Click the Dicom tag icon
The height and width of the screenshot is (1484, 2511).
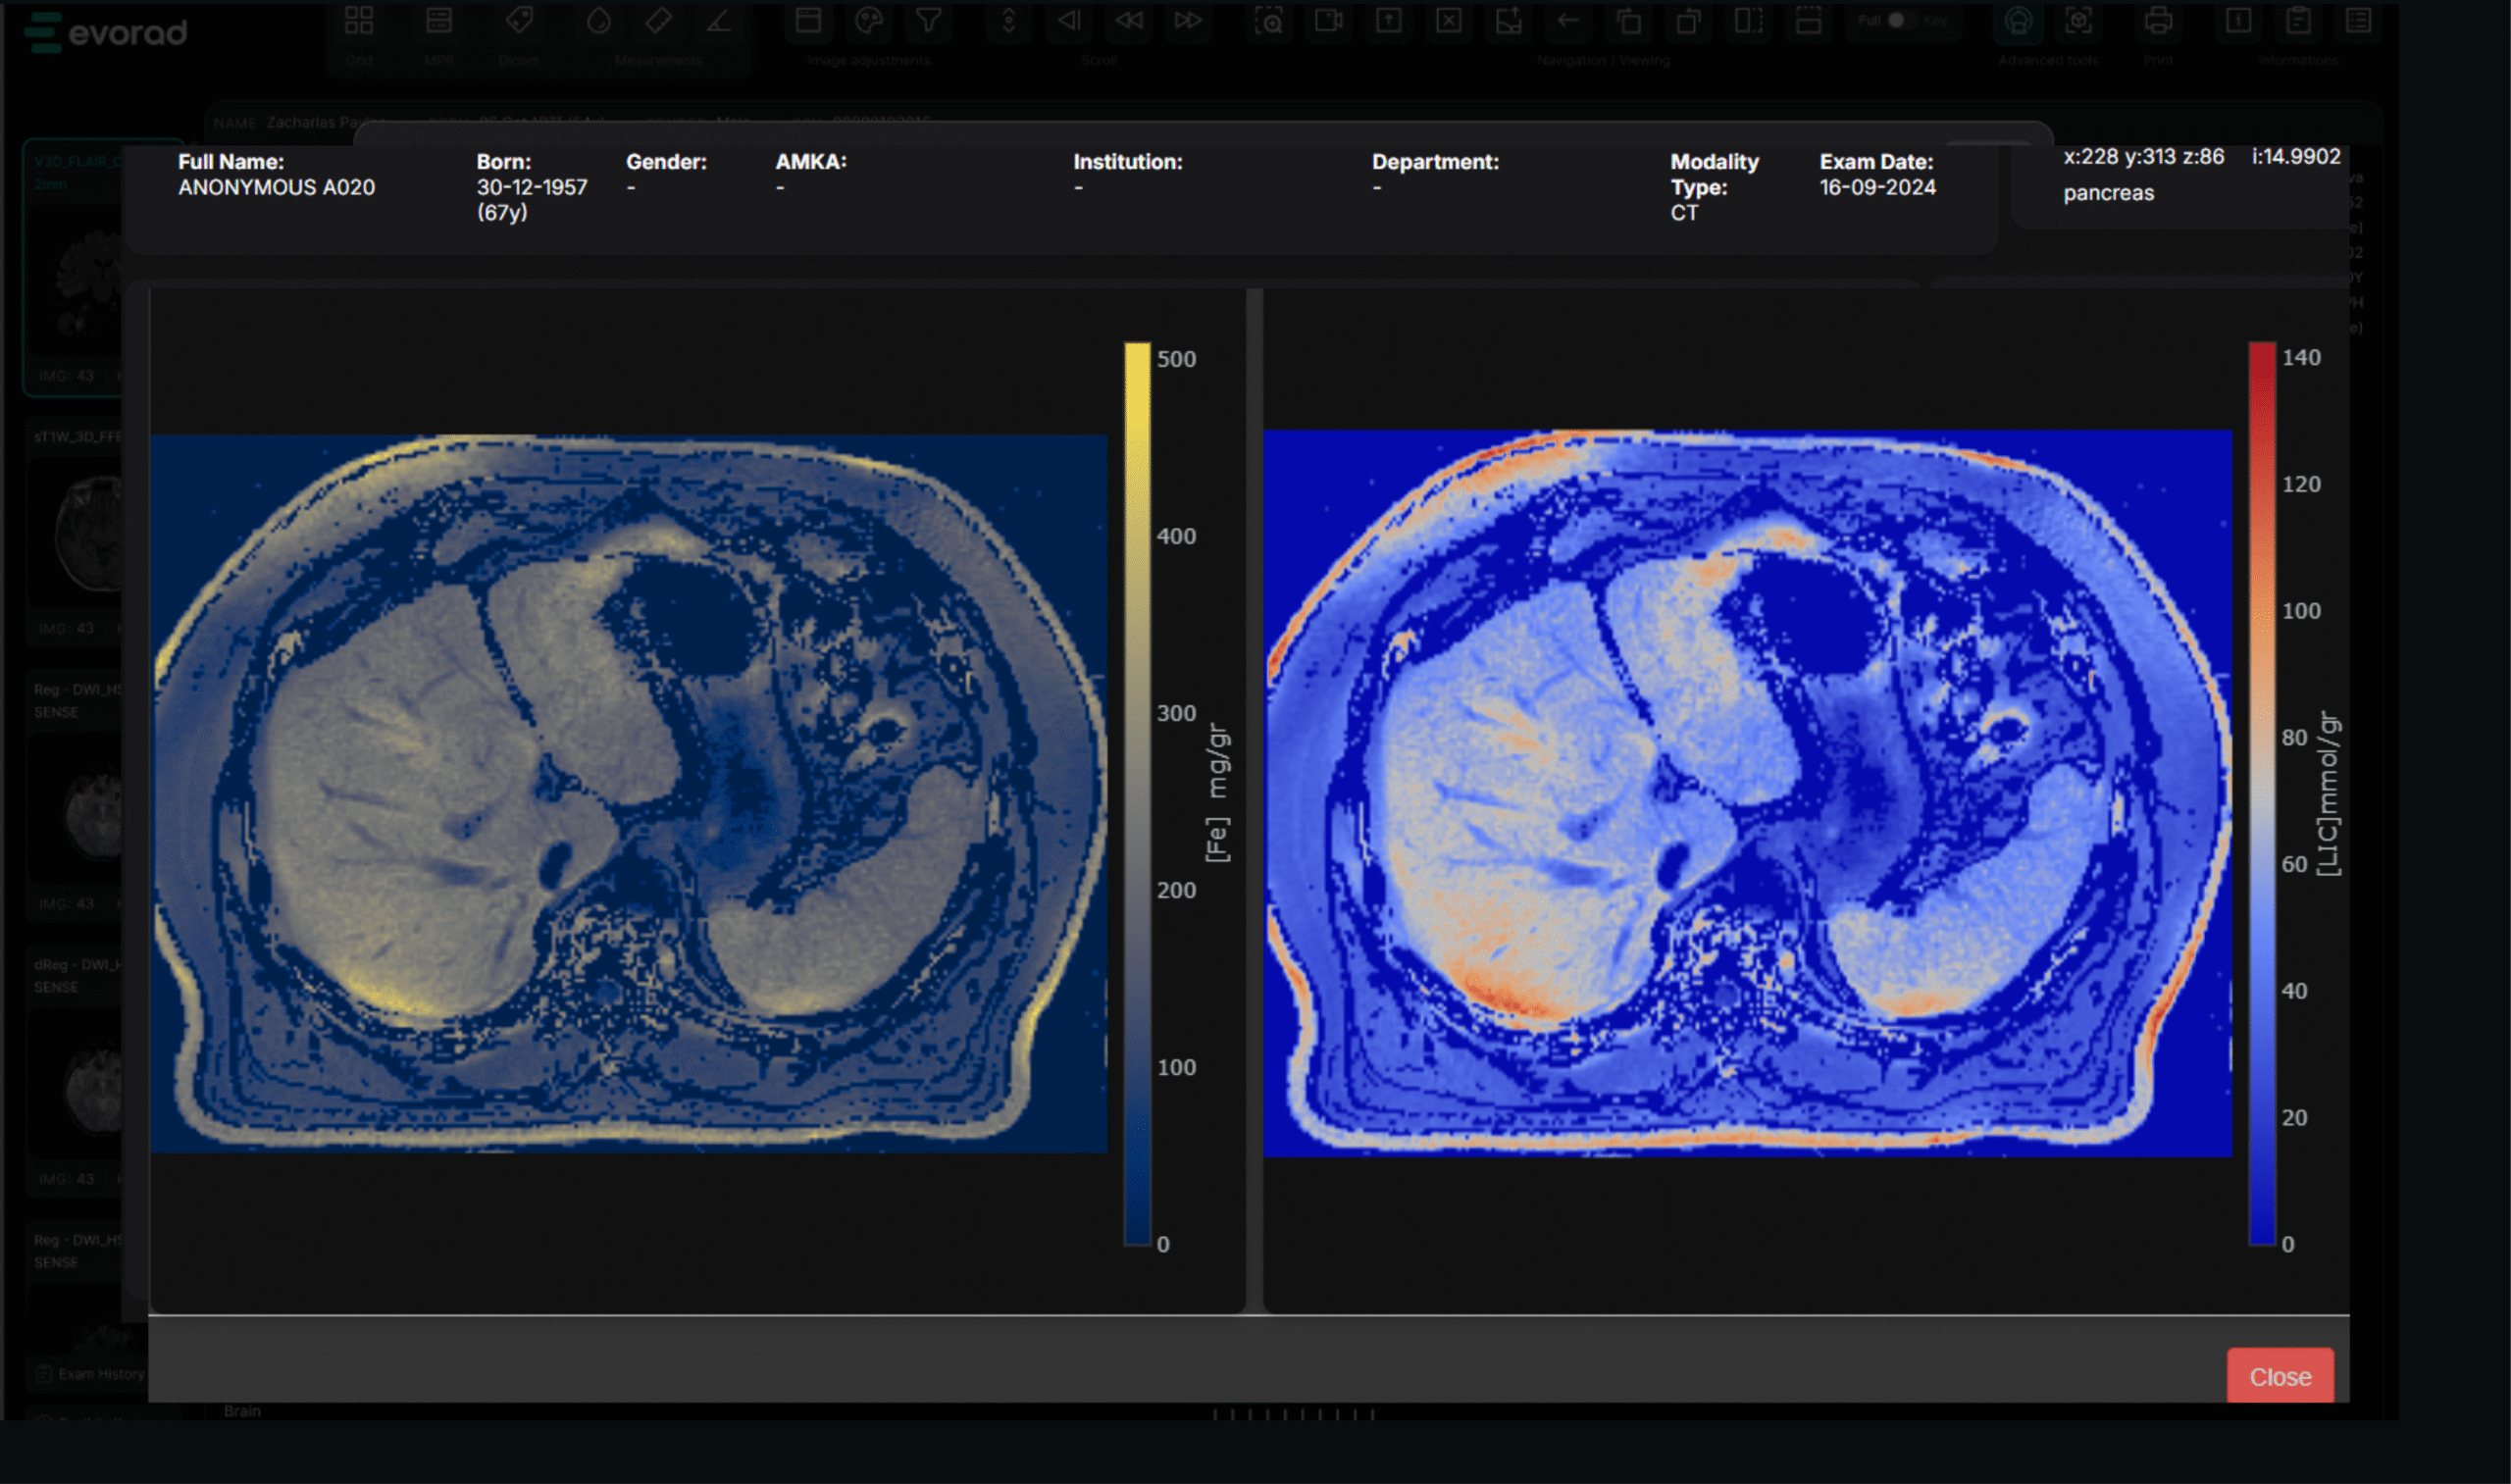pyautogui.click(x=518, y=22)
